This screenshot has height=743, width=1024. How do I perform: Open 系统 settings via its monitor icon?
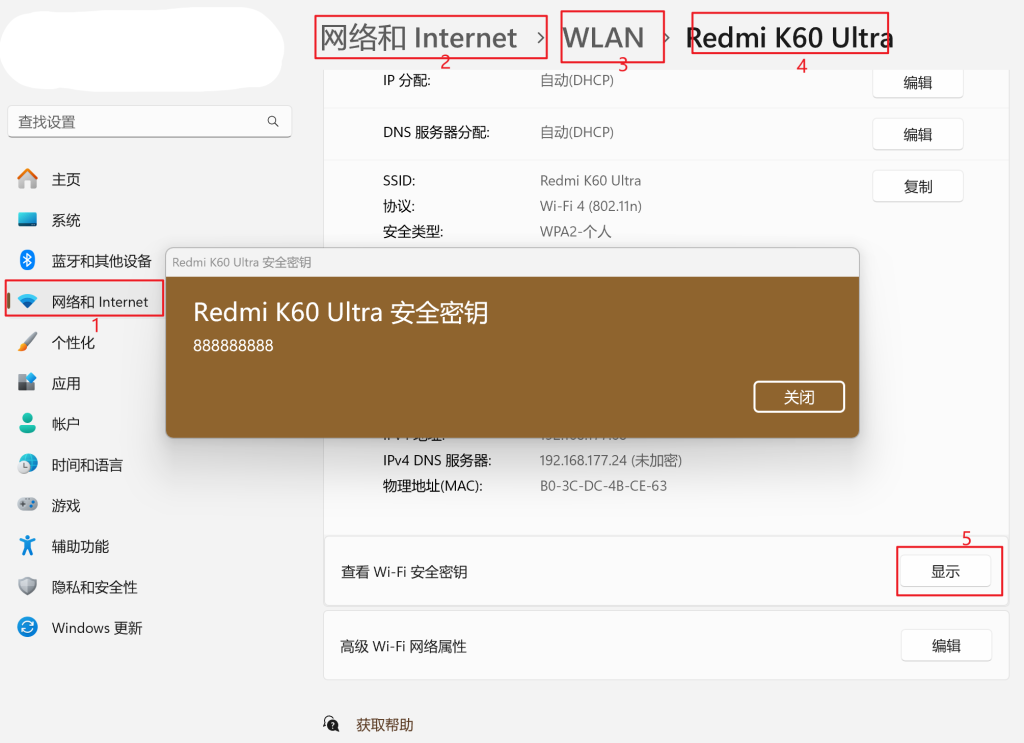(x=27, y=220)
